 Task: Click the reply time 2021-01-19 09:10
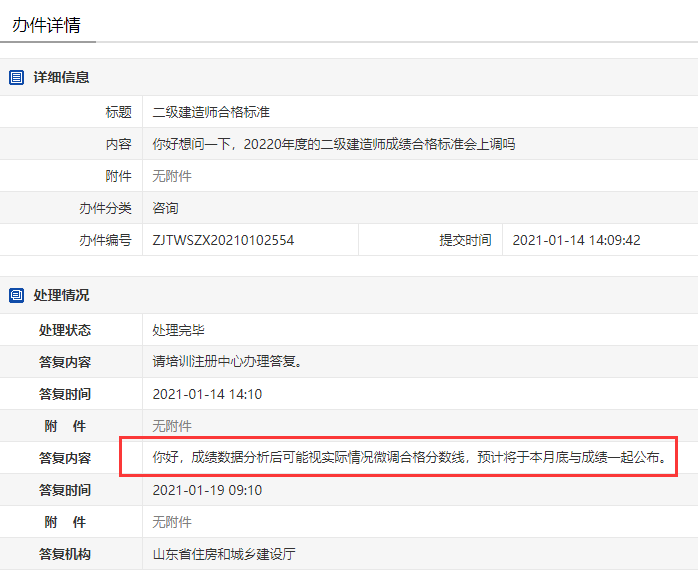207,490
